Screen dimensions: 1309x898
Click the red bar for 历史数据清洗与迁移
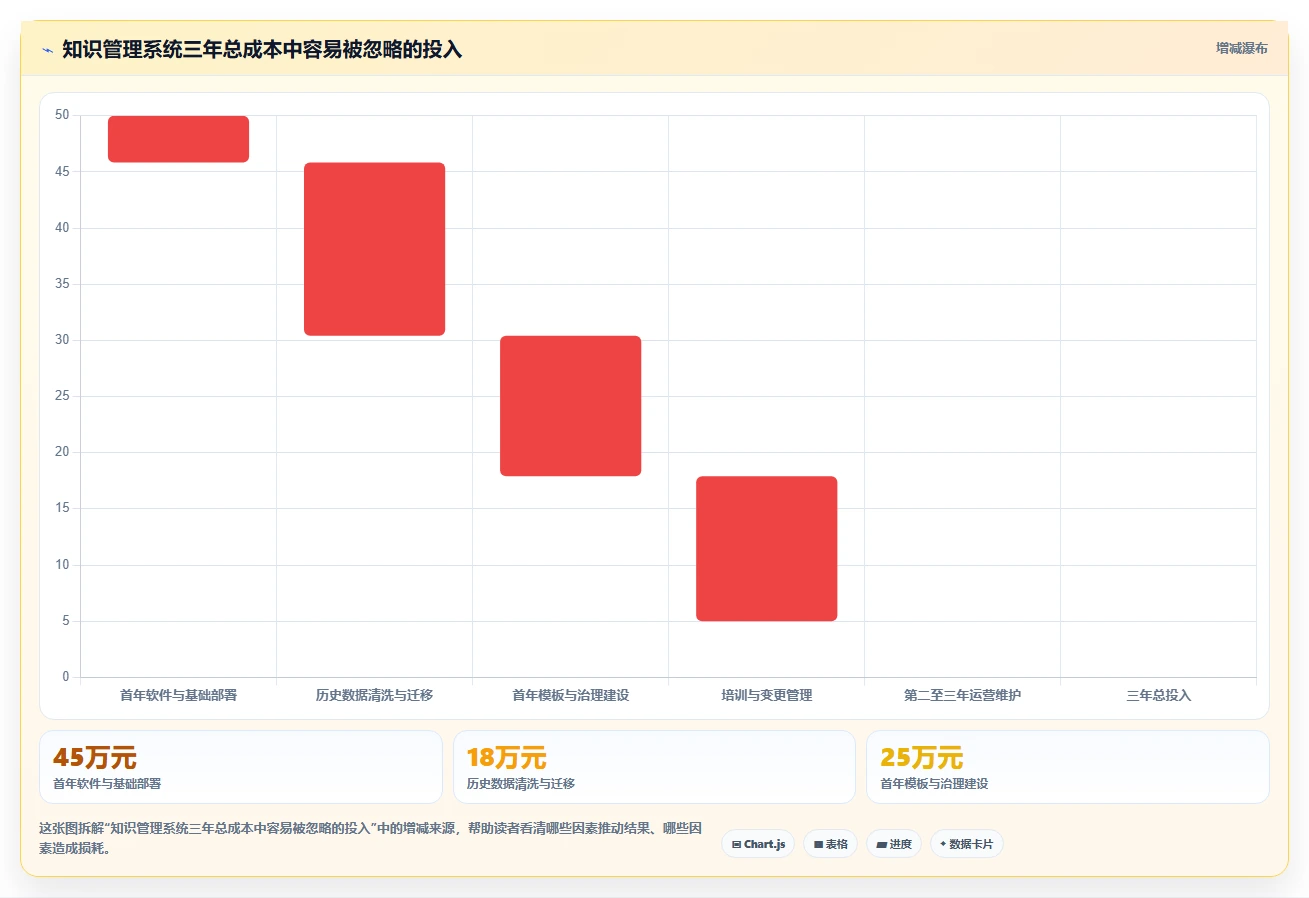pos(374,249)
